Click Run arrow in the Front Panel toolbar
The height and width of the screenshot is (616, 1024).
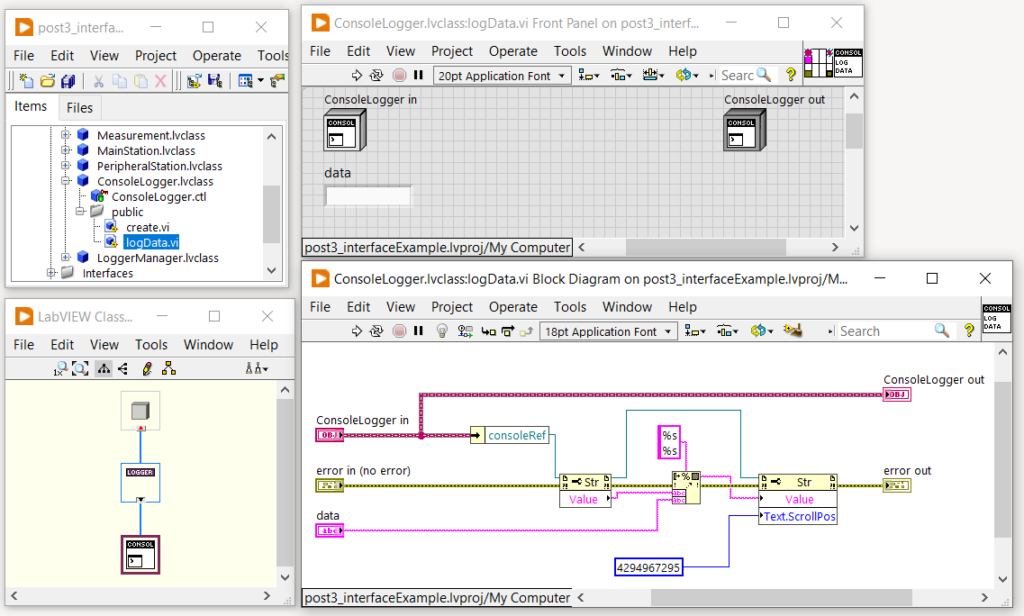(357, 75)
